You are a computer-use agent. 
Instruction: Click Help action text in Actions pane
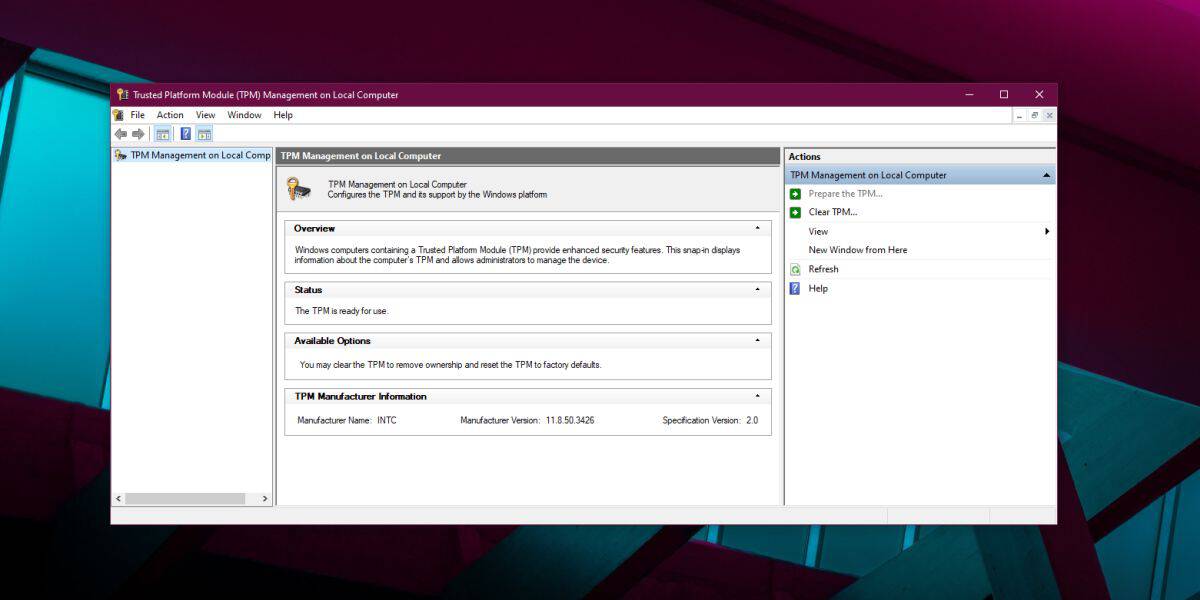(818, 288)
